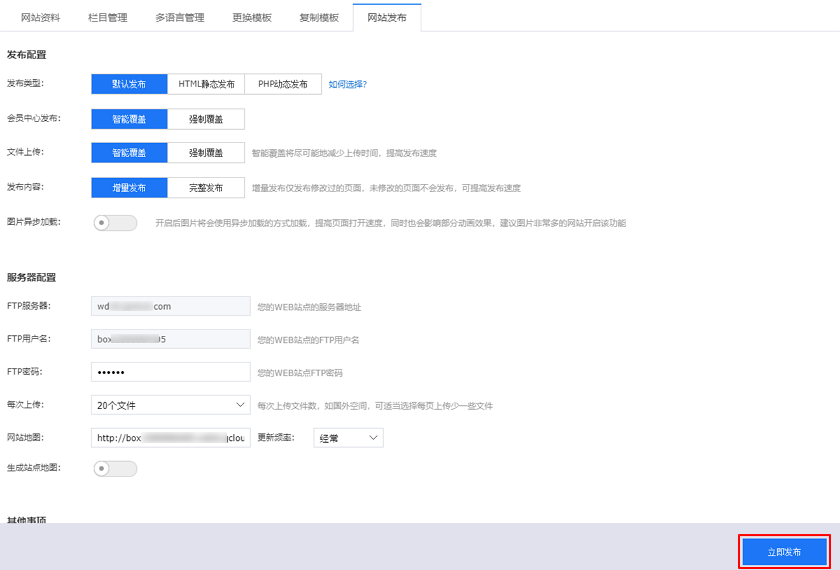
Task: Click the 立即发布 button
Action: click(x=784, y=552)
